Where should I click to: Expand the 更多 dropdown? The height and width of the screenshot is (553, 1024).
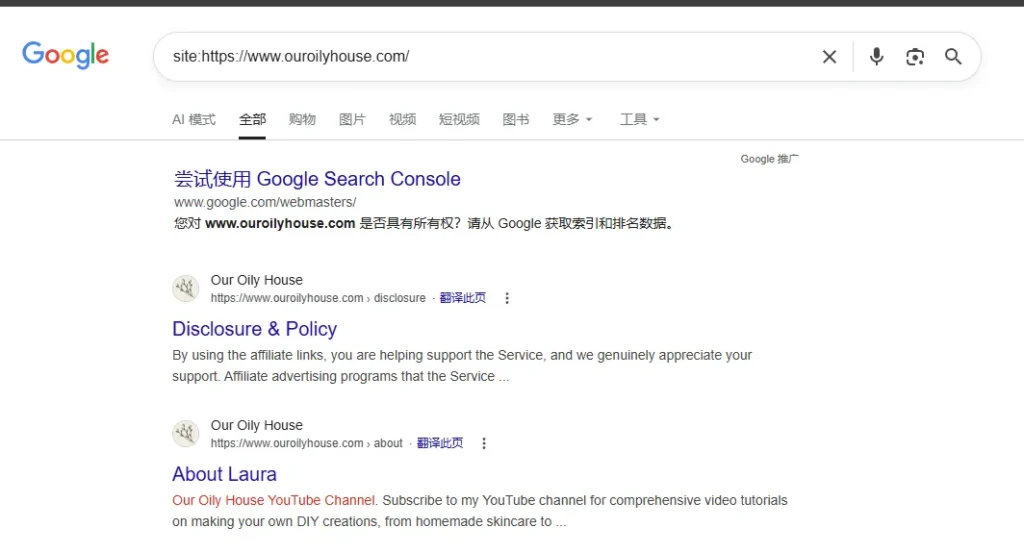[572, 119]
